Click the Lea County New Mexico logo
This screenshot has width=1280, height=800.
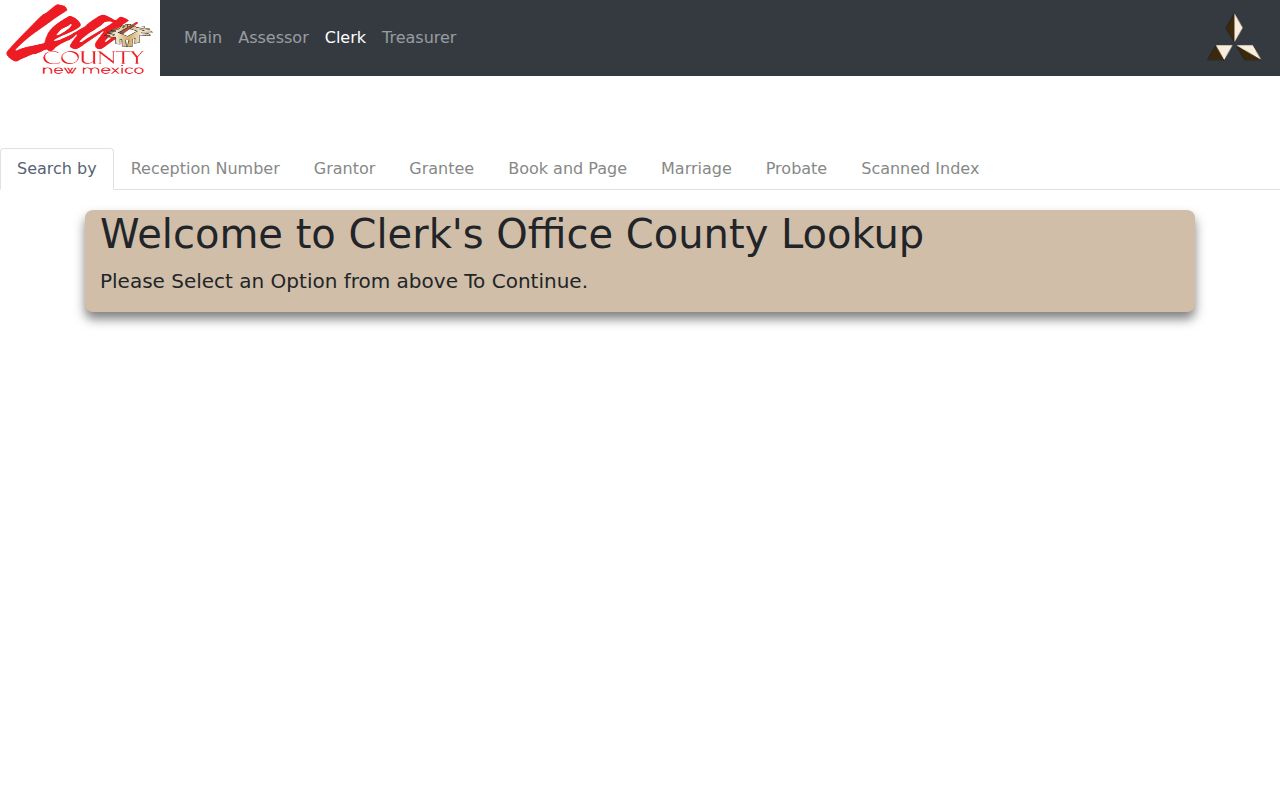tap(80, 38)
